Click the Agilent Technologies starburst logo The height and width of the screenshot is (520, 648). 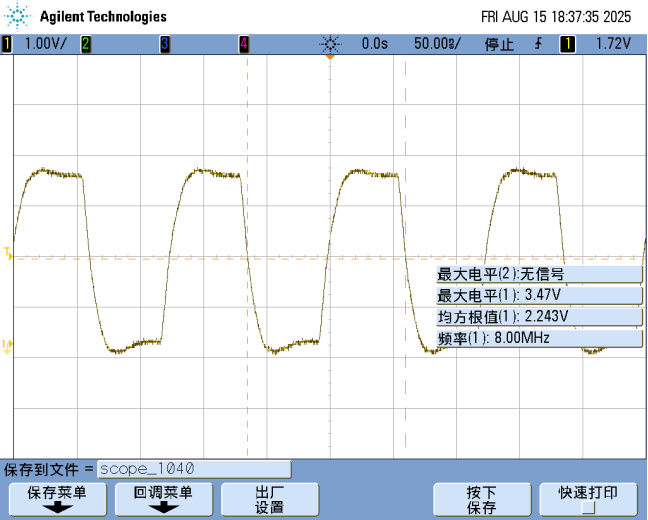20,16
